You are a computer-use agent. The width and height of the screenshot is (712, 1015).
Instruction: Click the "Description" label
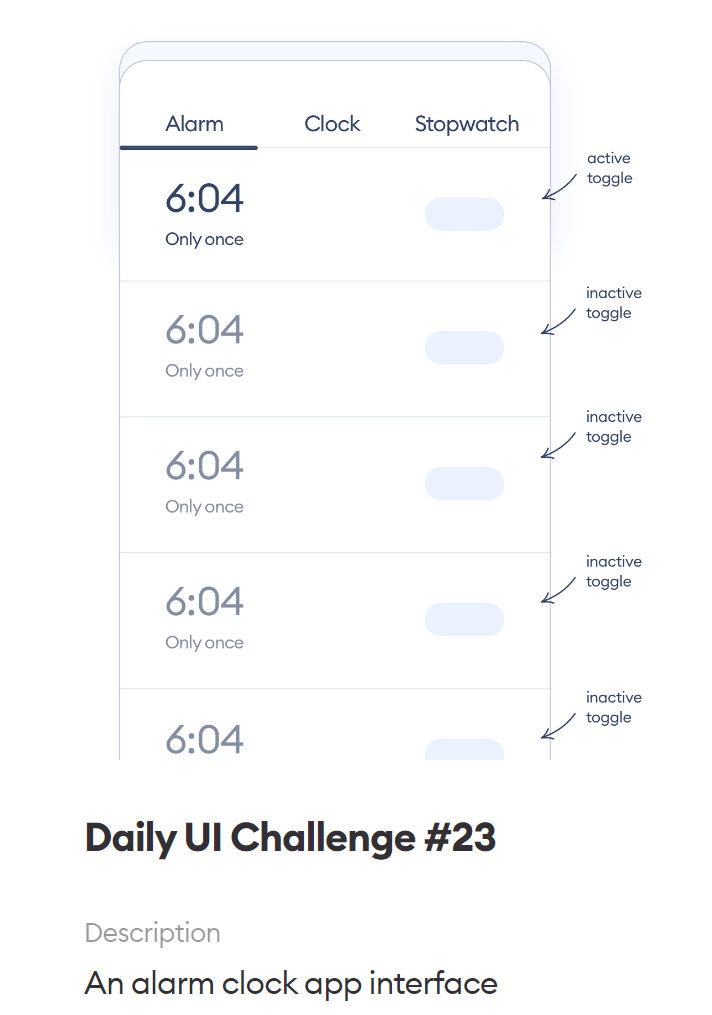pyautogui.click(x=153, y=933)
